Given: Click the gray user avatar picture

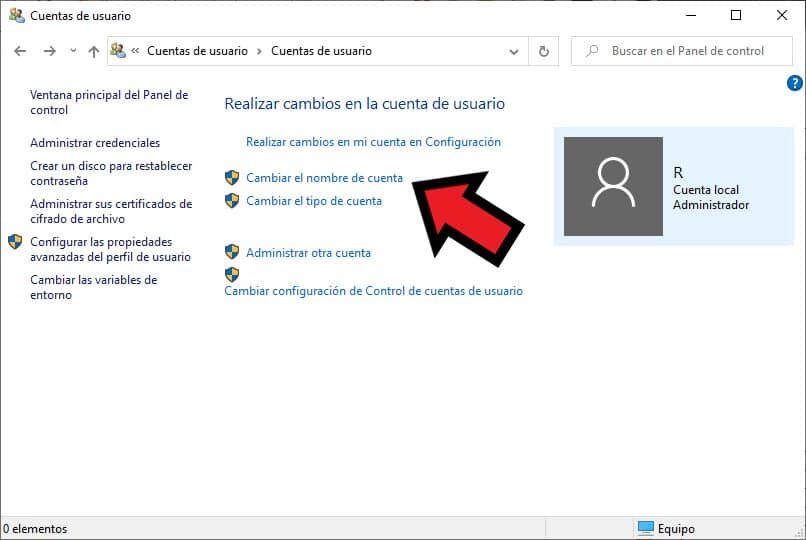Looking at the screenshot, I should coord(613,187).
